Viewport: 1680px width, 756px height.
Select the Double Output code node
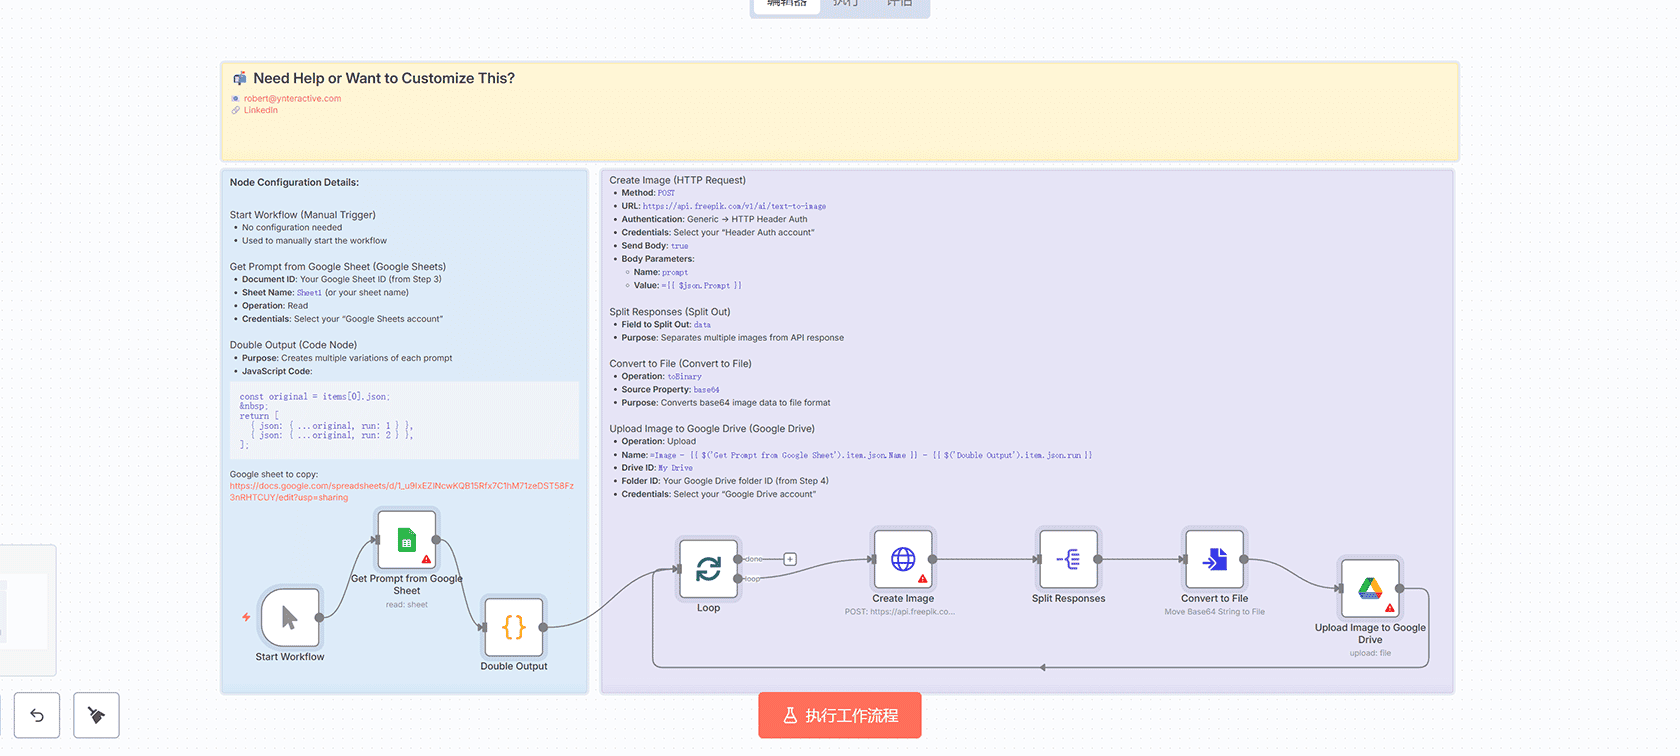[x=514, y=627]
